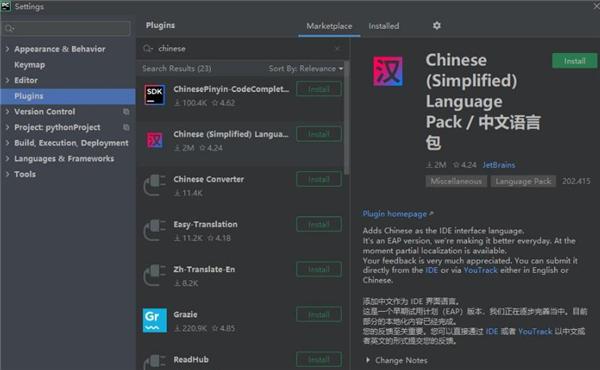The width and height of the screenshot is (600, 370).
Task: Open YouTrack link in English description
Action: (x=481, y=270)
